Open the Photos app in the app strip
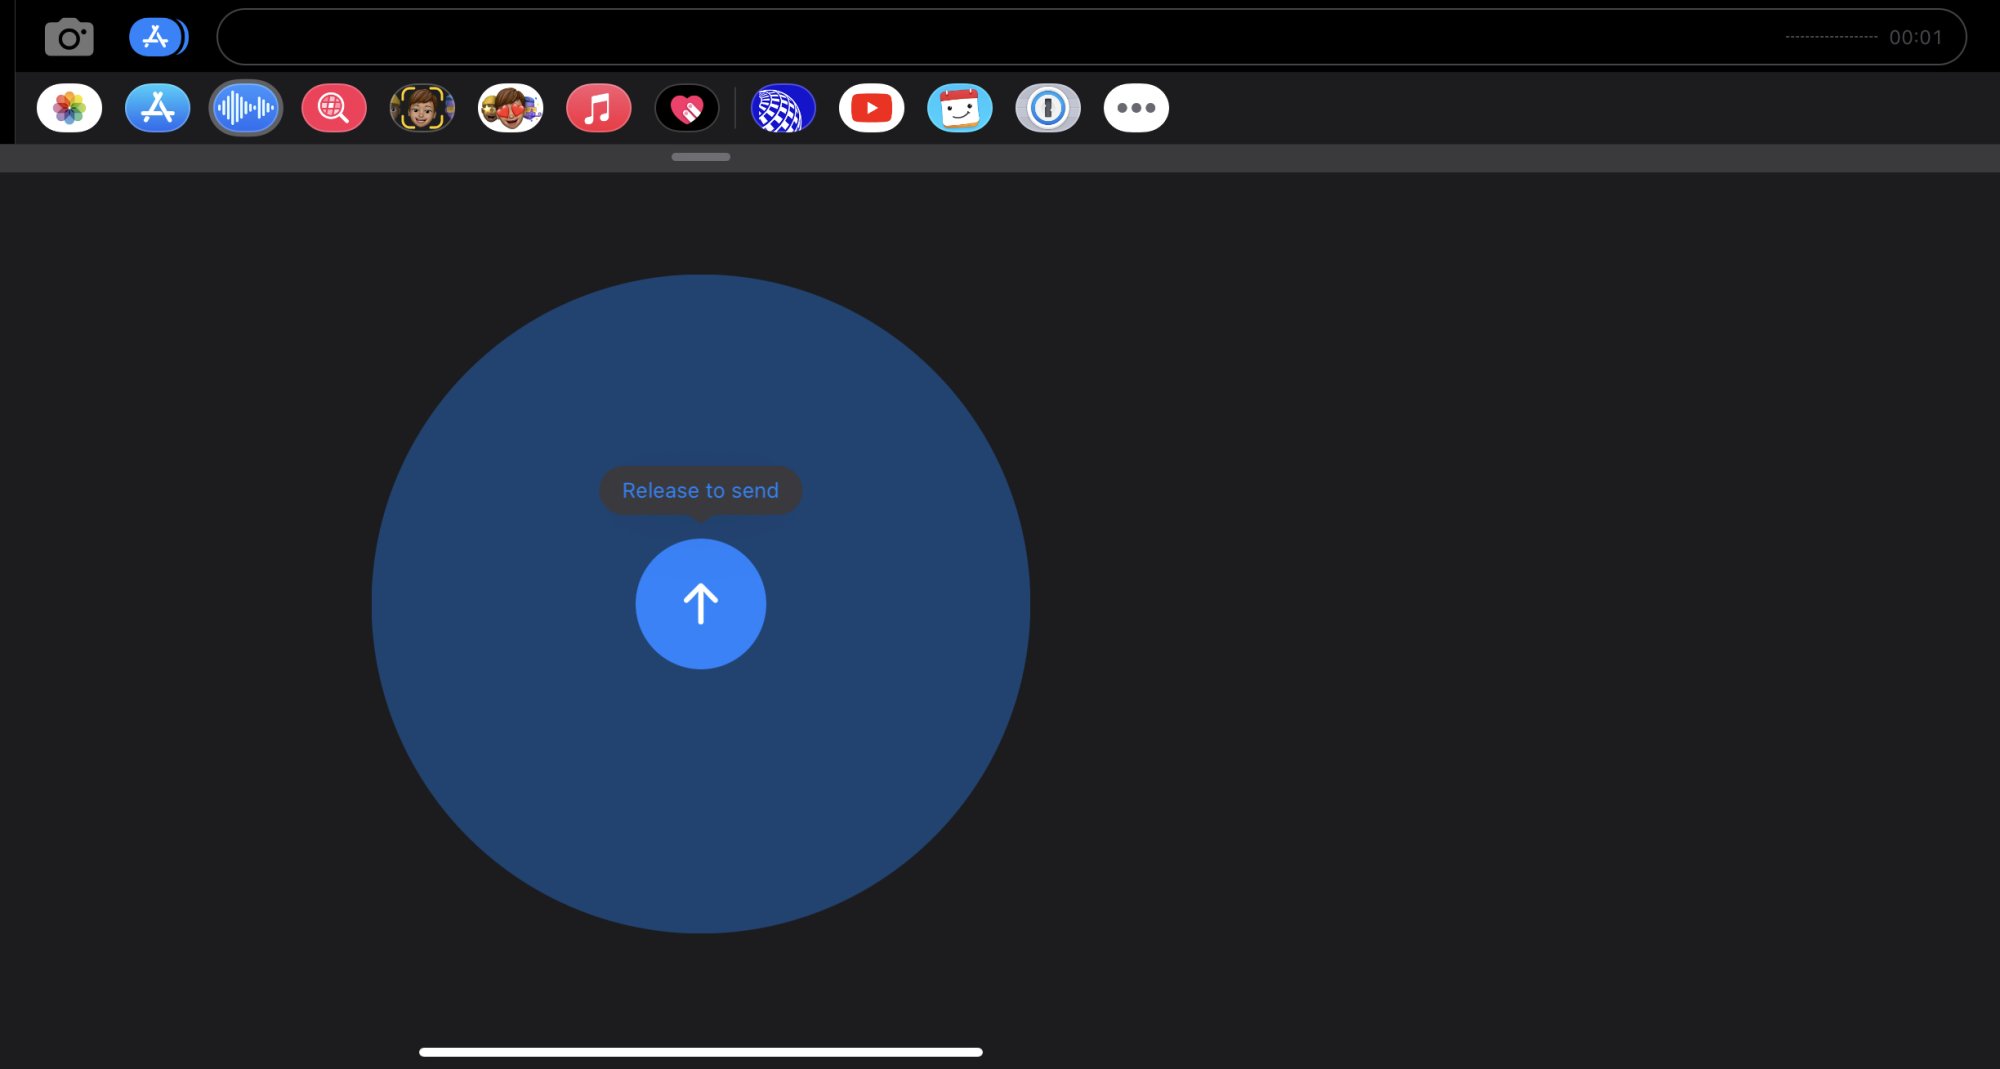2000x1069 pixels. [x=69, y=108]
